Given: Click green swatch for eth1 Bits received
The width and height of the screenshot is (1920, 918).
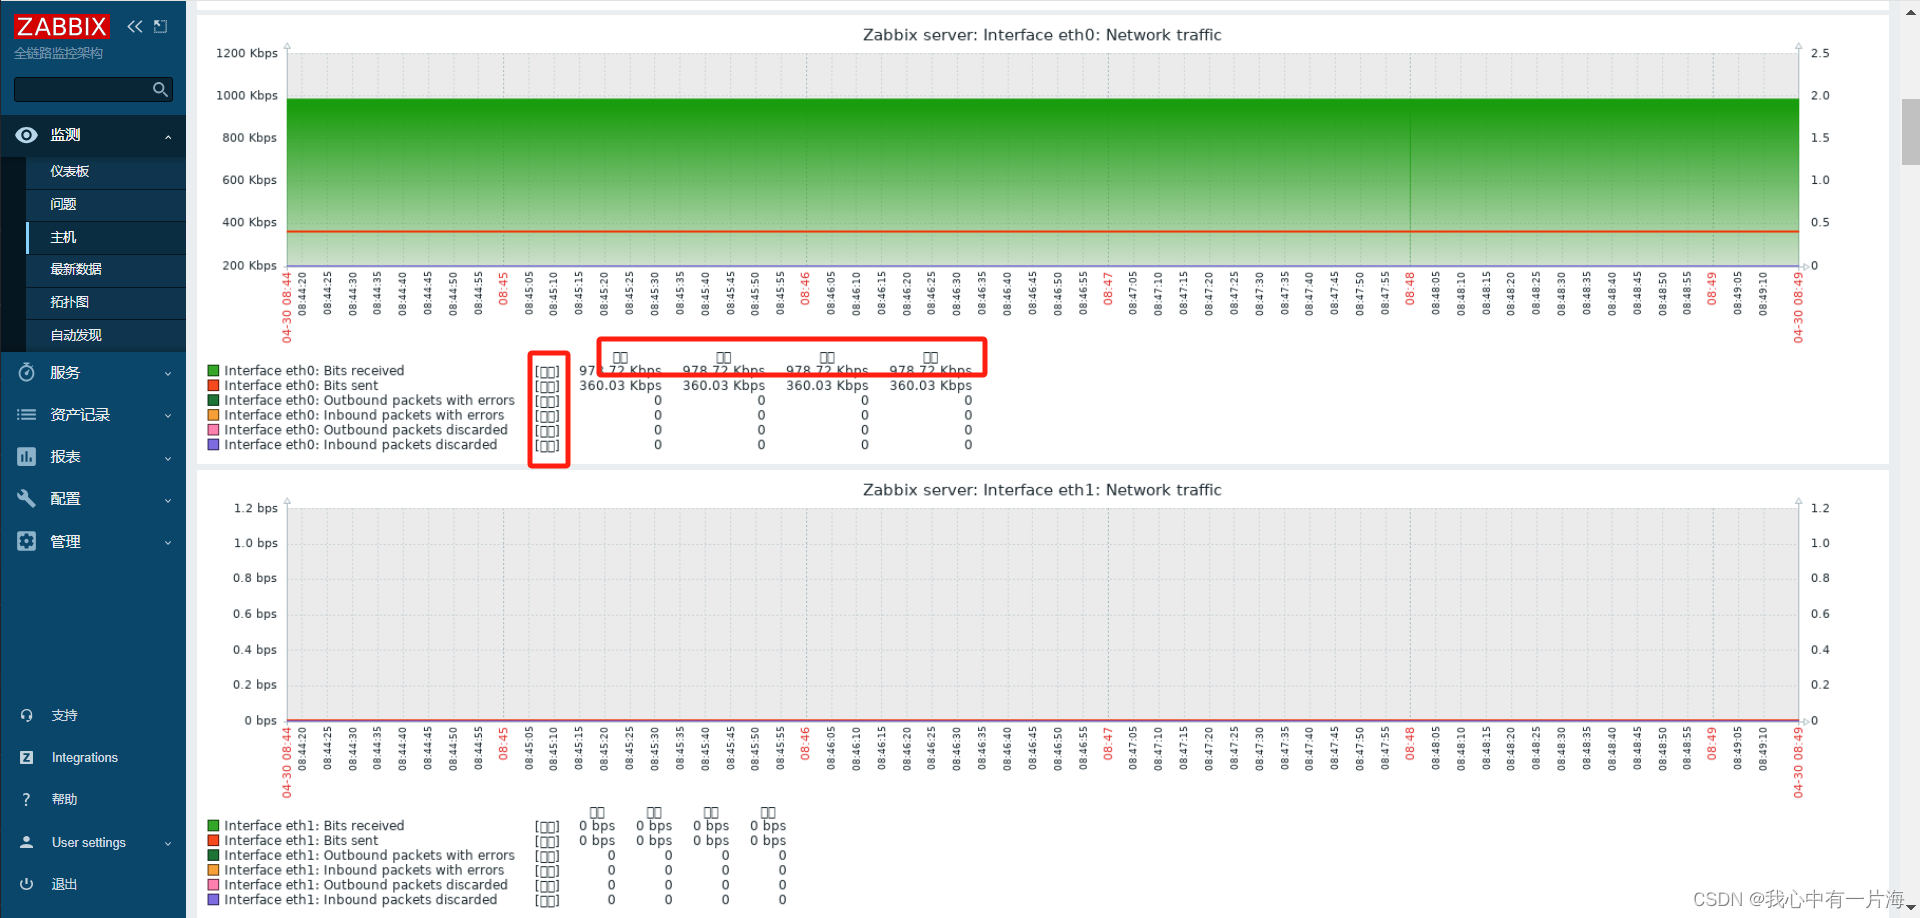Looking at the screenshot, I should click(213, 826).
